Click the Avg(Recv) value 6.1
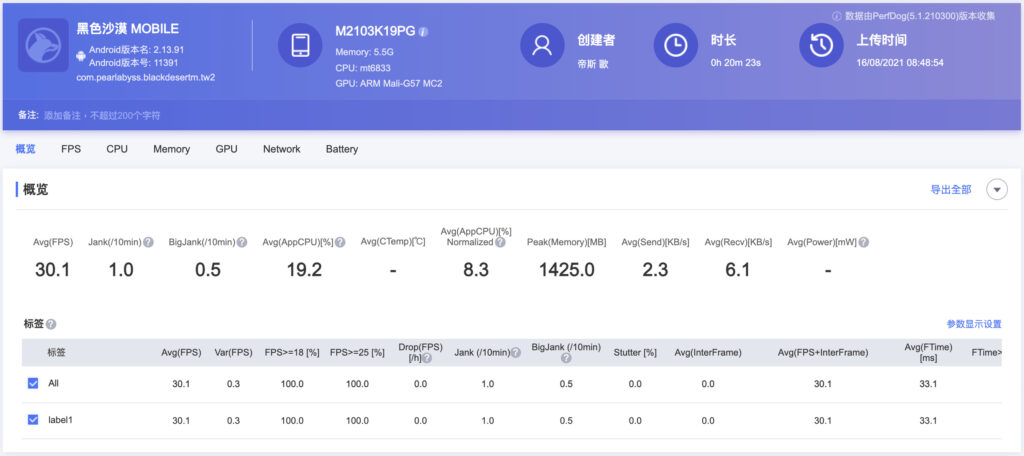This screenshot has height=456, width=1024. [x=737, y=270]
